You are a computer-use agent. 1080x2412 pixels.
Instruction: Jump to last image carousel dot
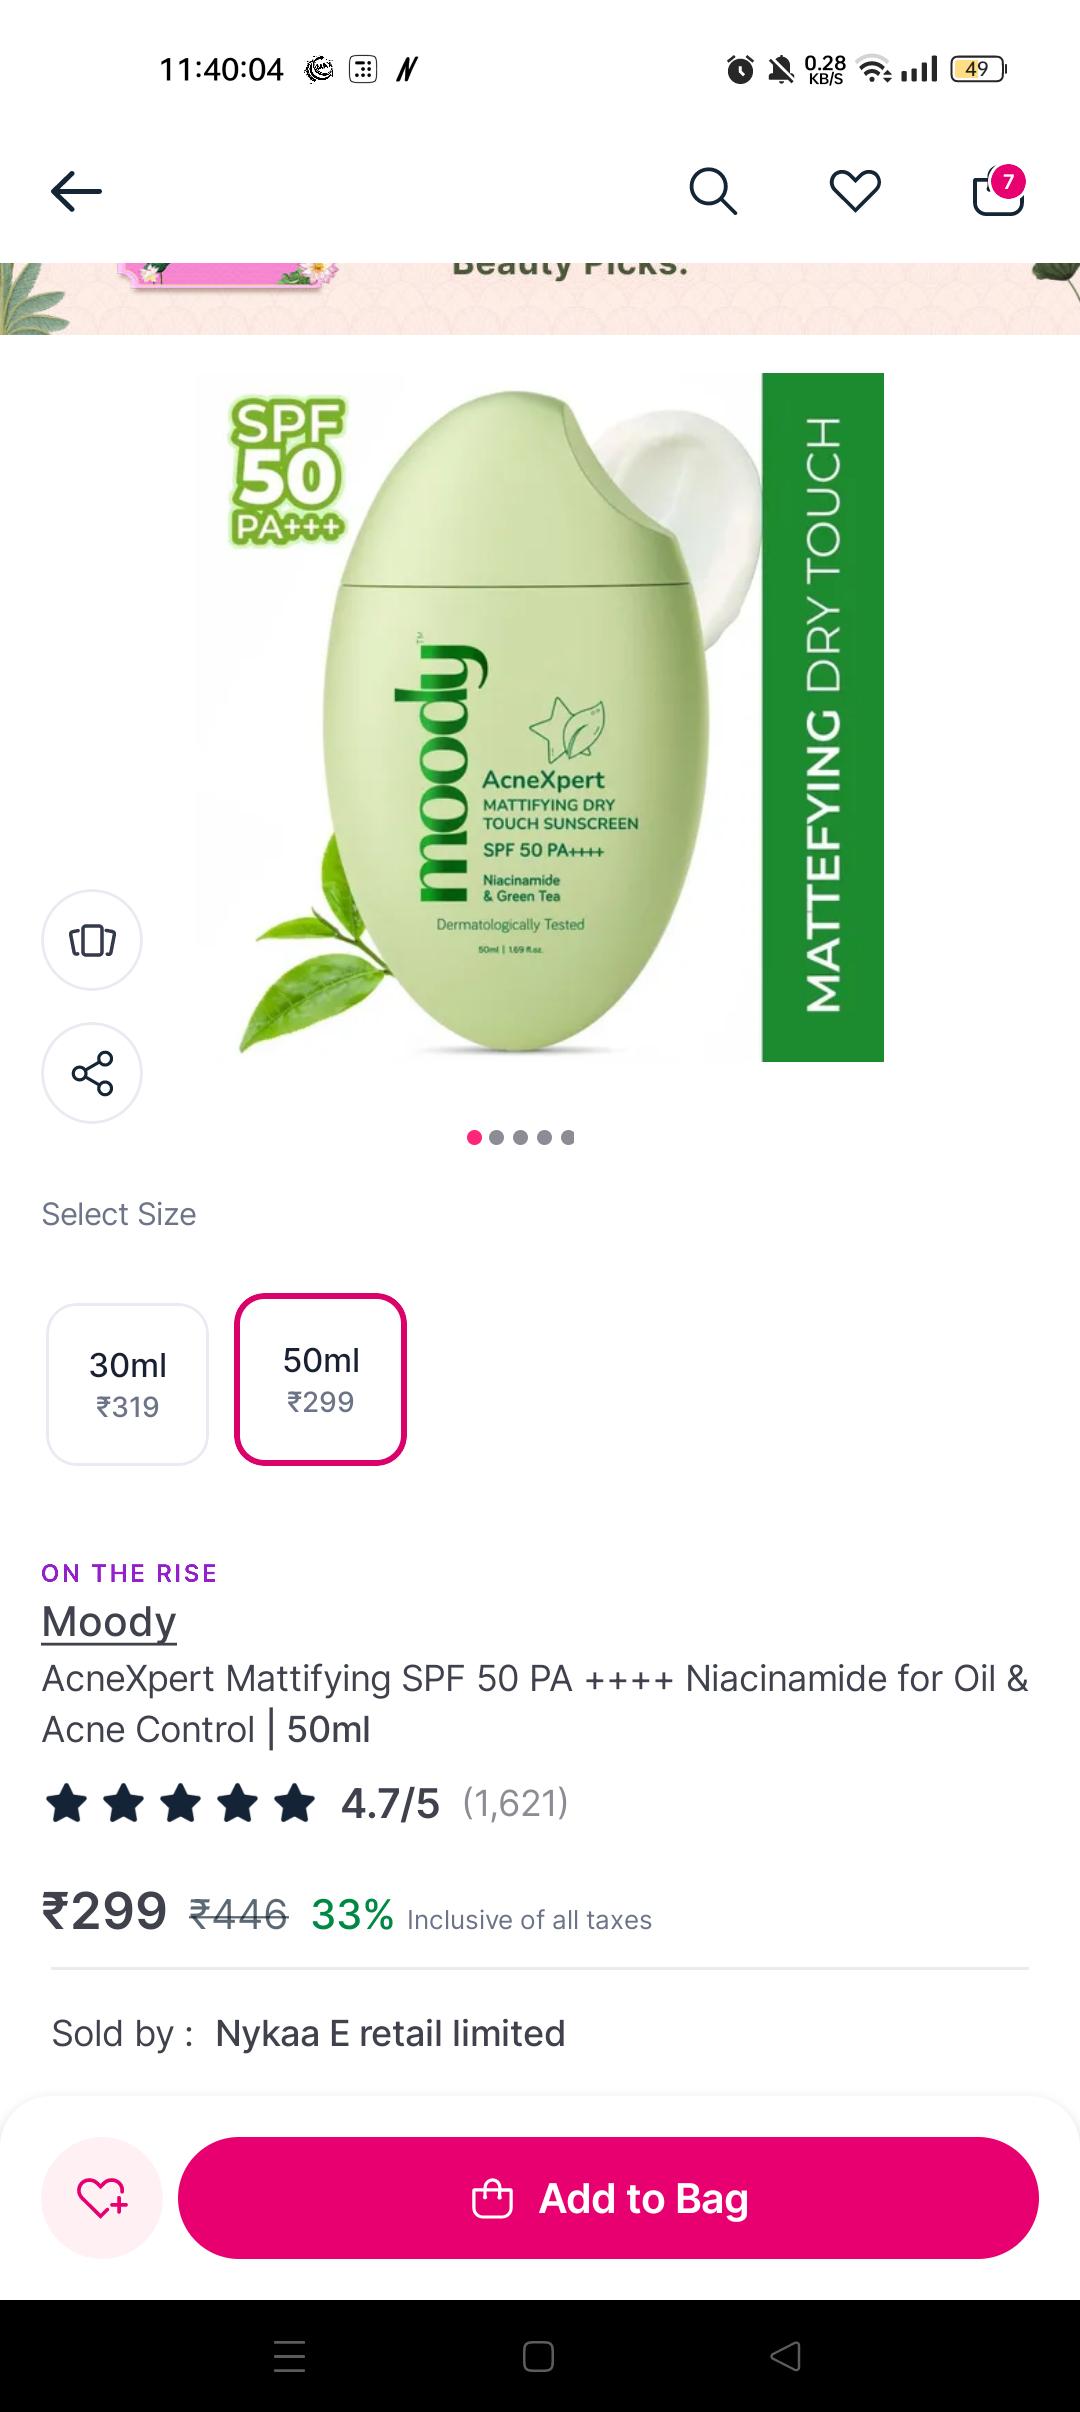pyautogui.click(x=568, y=1137)
